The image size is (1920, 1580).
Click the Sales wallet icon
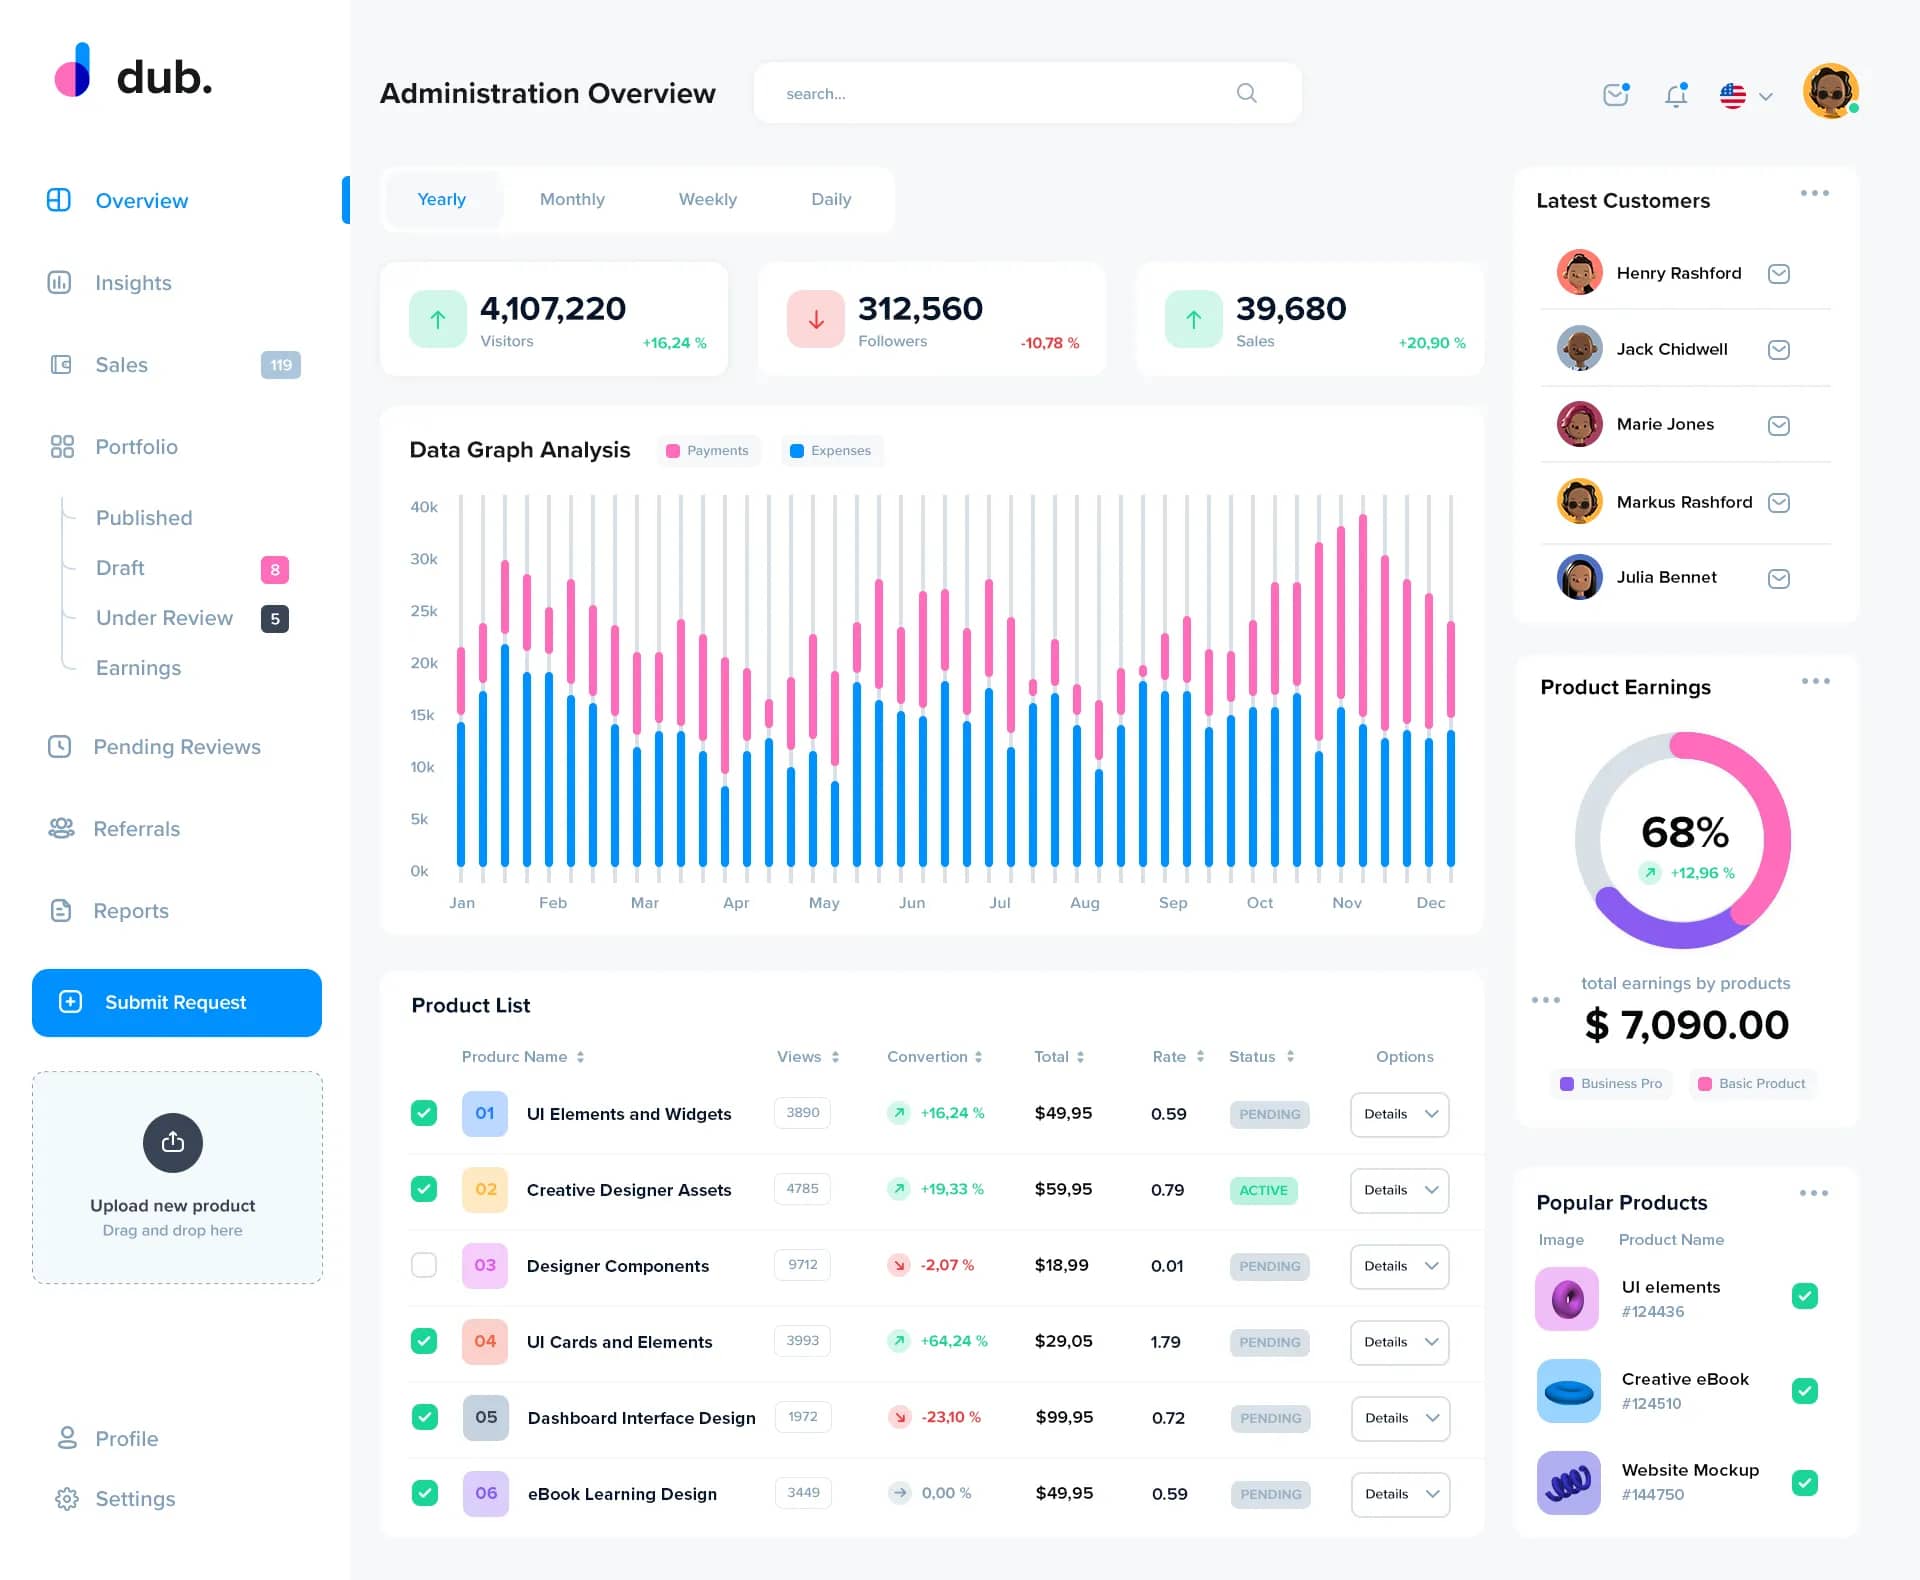[x=61, y=364]
